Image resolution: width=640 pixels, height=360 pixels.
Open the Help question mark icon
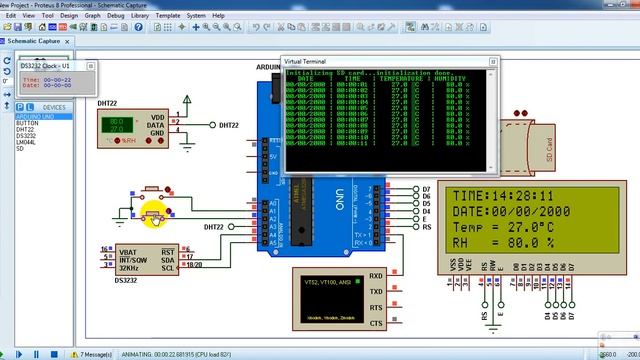point(139,27)
